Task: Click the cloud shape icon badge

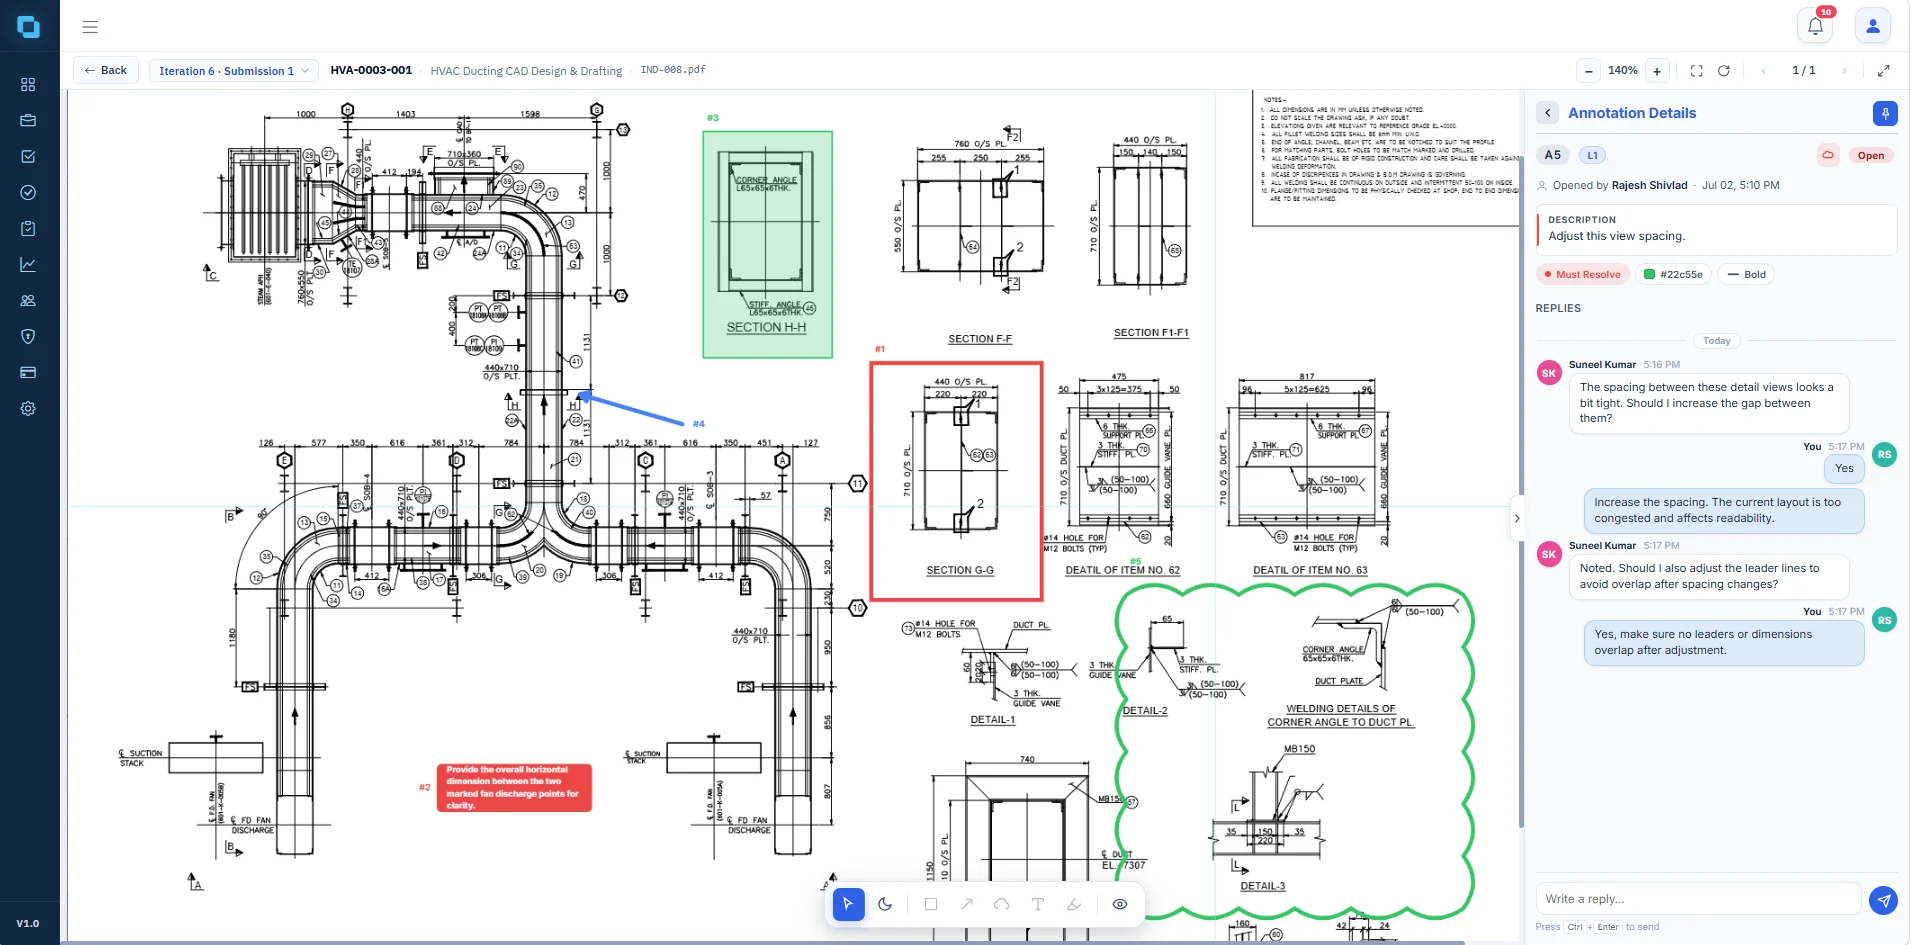Action: [1828, 155]
